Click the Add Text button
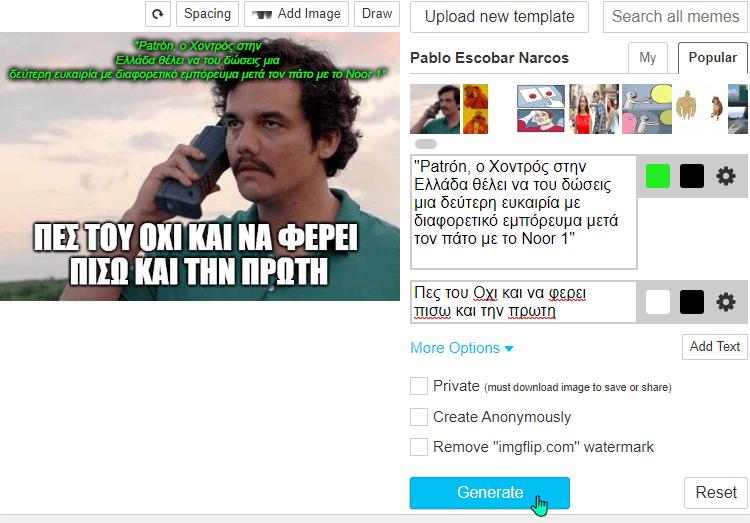This screenshot has width=750, height=523. click(x=715, y=346)
